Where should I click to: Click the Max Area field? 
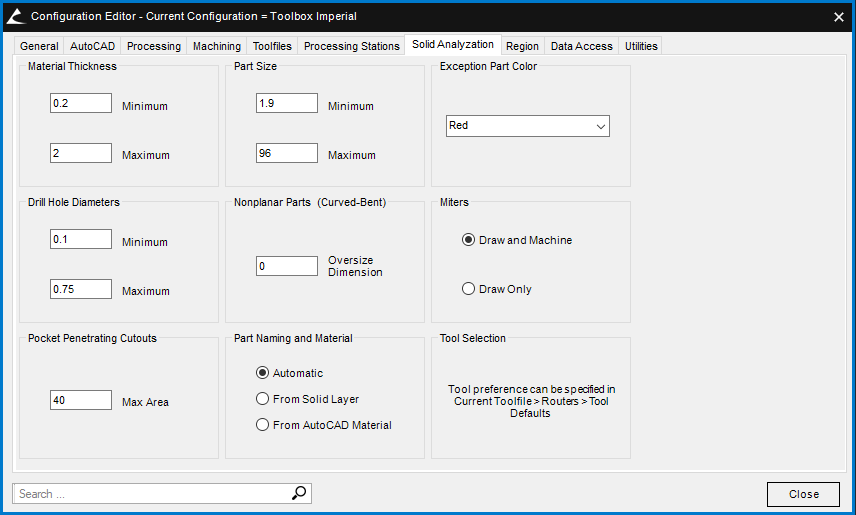pos(81,400)
